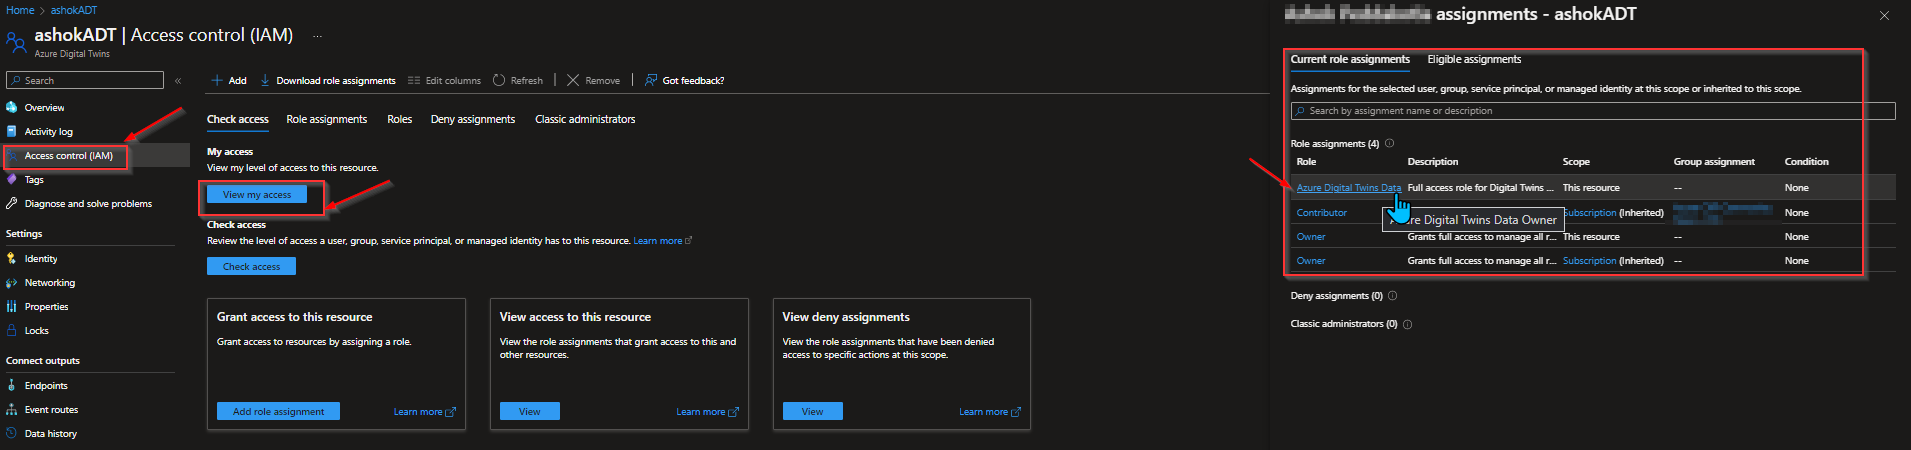Screen dimensions: 1911x450
Task: Open the Endpoints icon
Action: coord(12,385)
